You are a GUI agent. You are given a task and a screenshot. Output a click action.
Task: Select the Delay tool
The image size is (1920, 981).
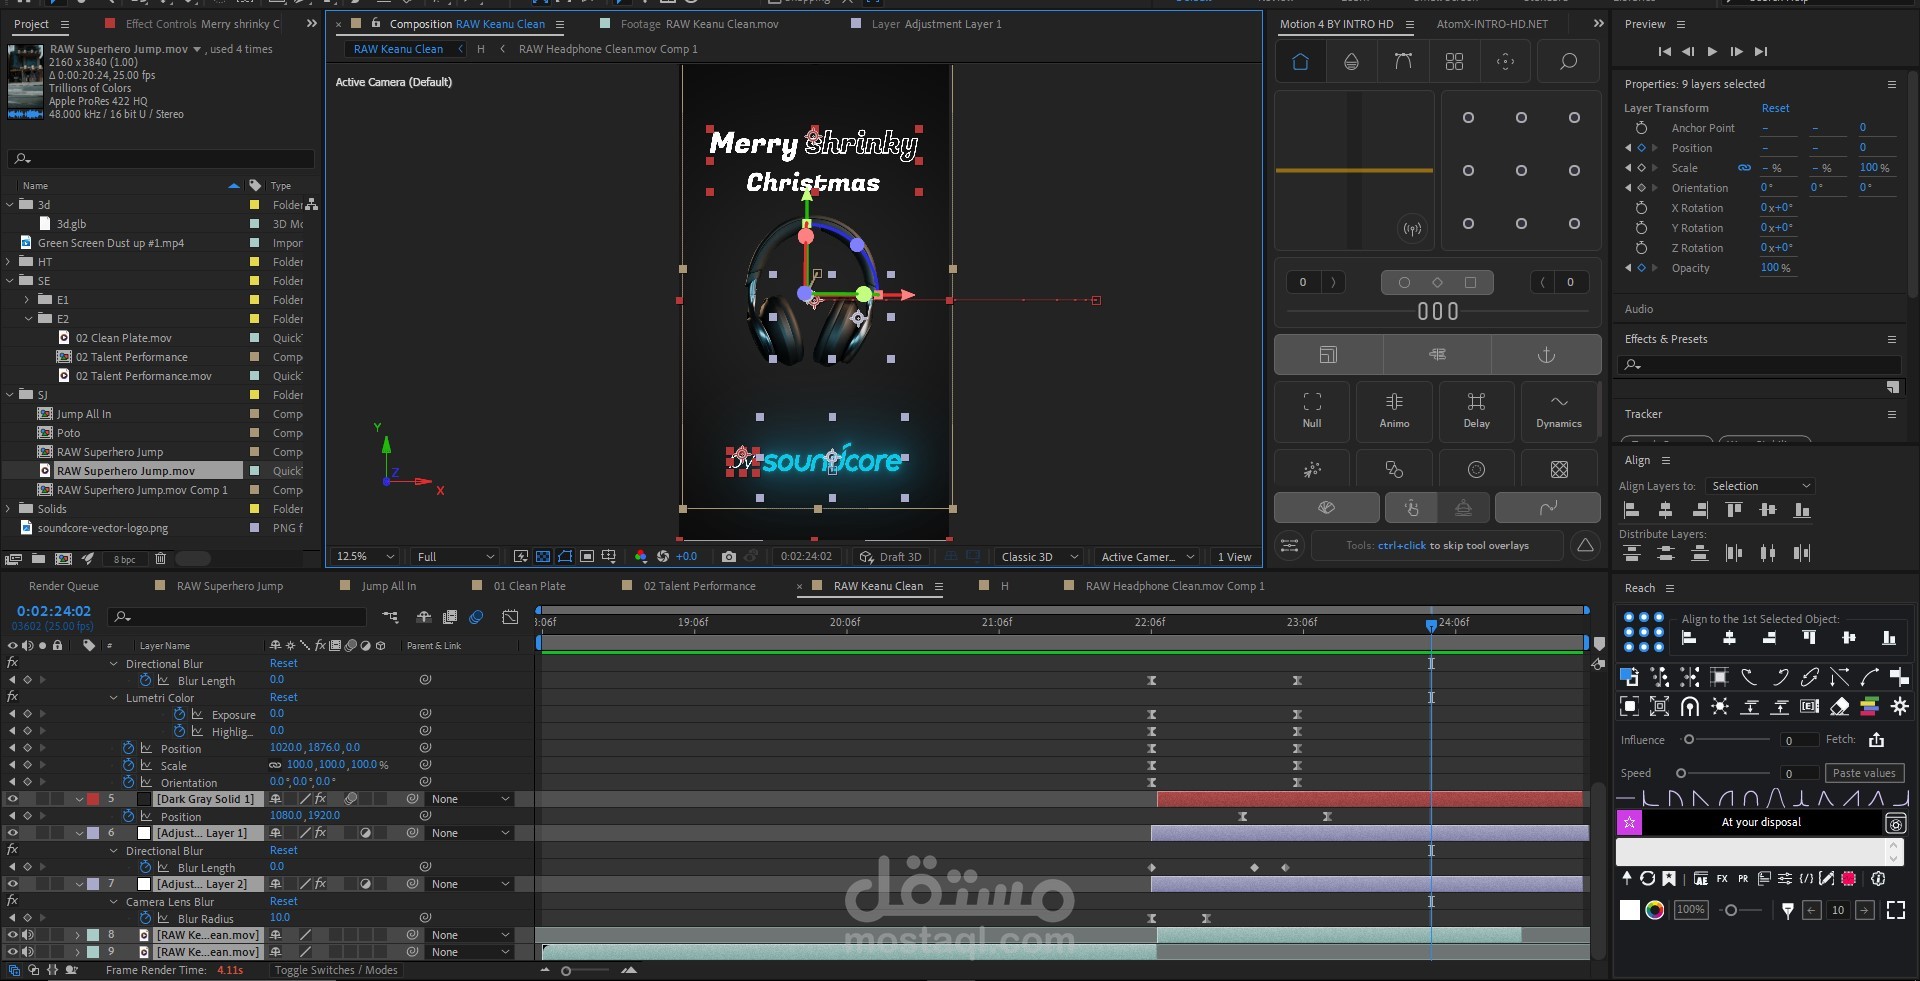[1476, 410]
